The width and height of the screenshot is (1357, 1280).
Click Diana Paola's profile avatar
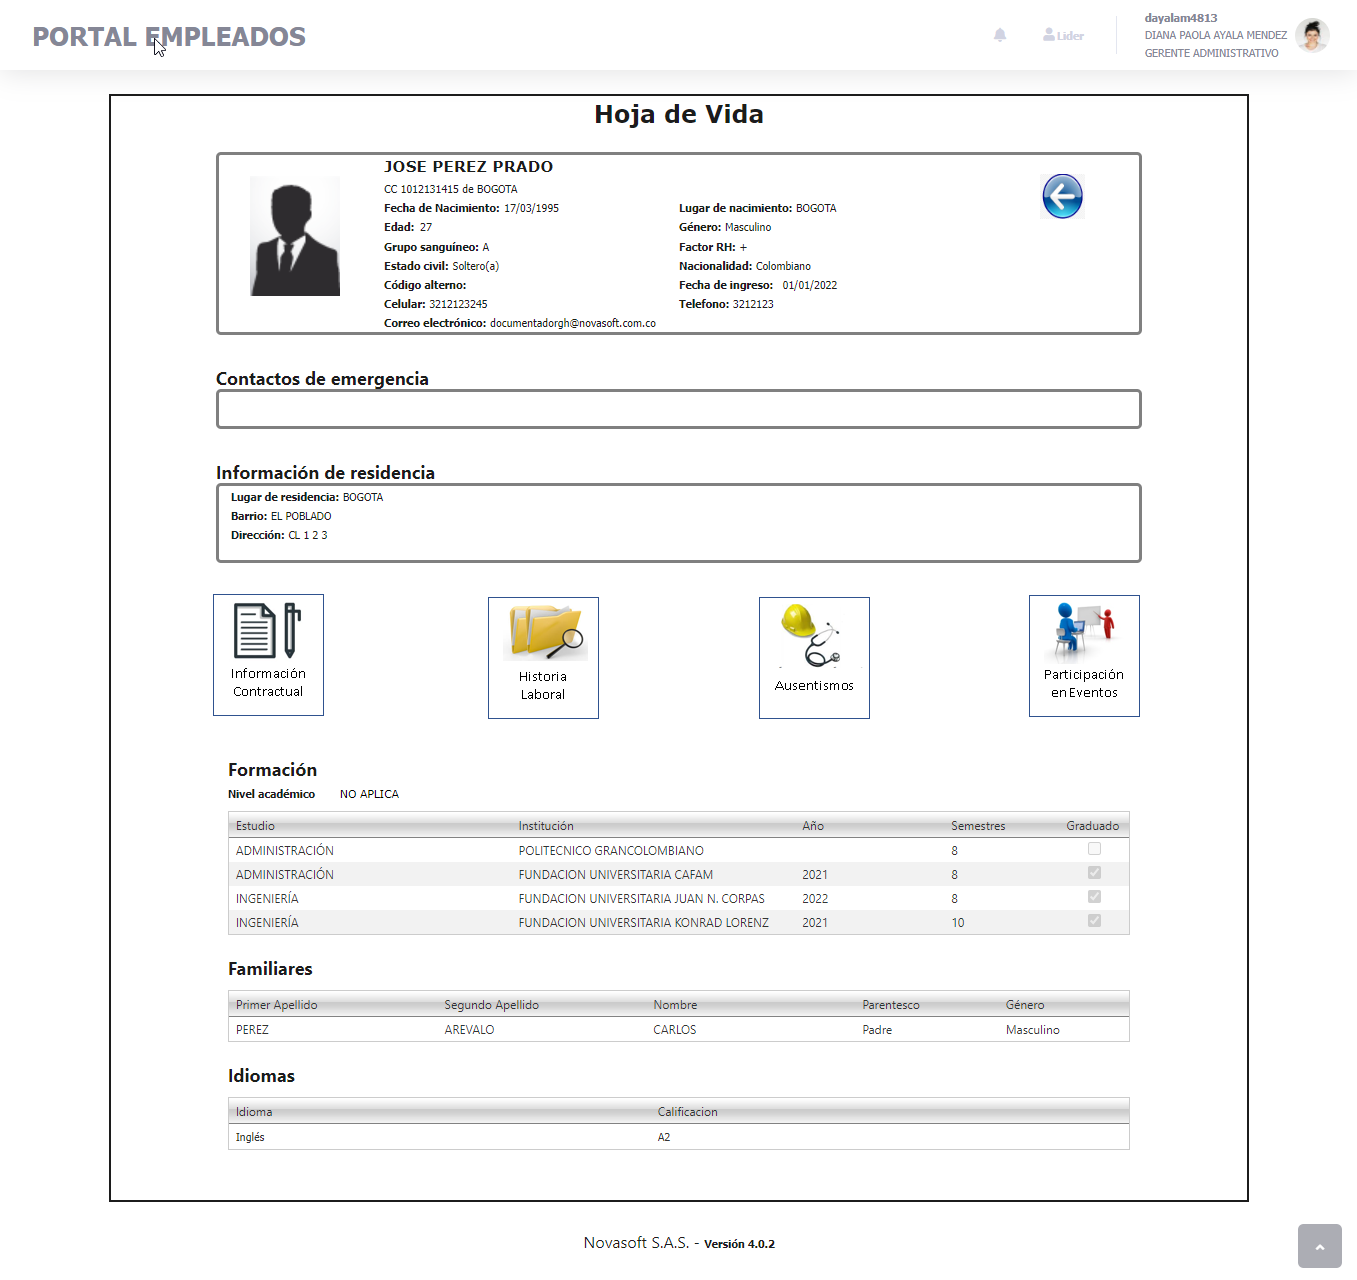coord(1312,35)
